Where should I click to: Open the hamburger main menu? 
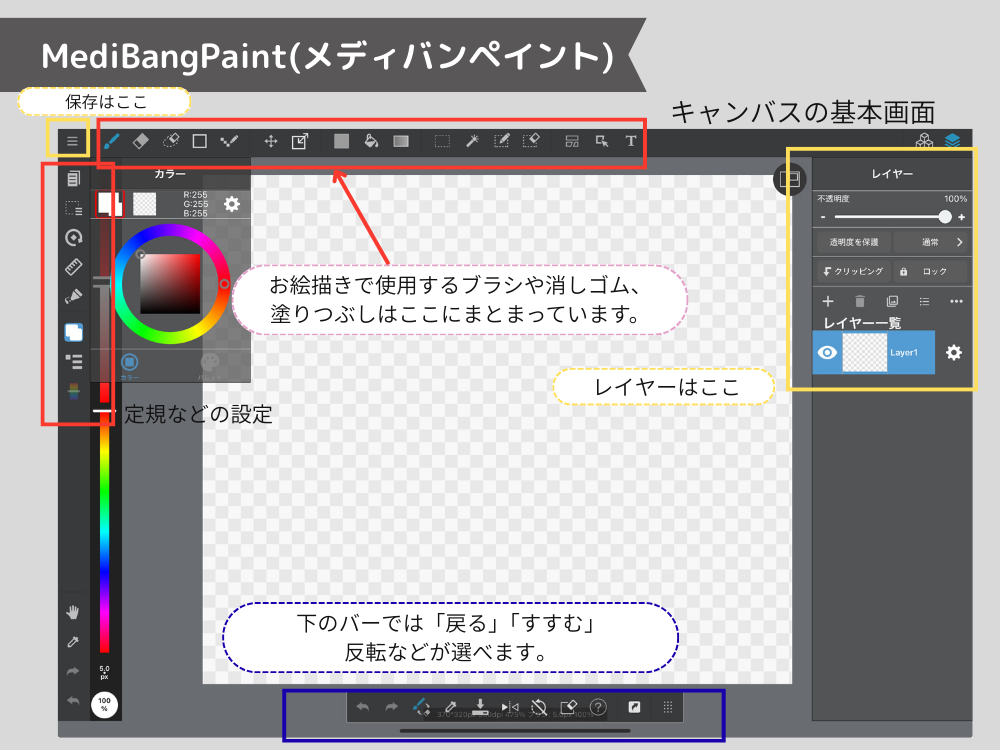click(72, 141)
